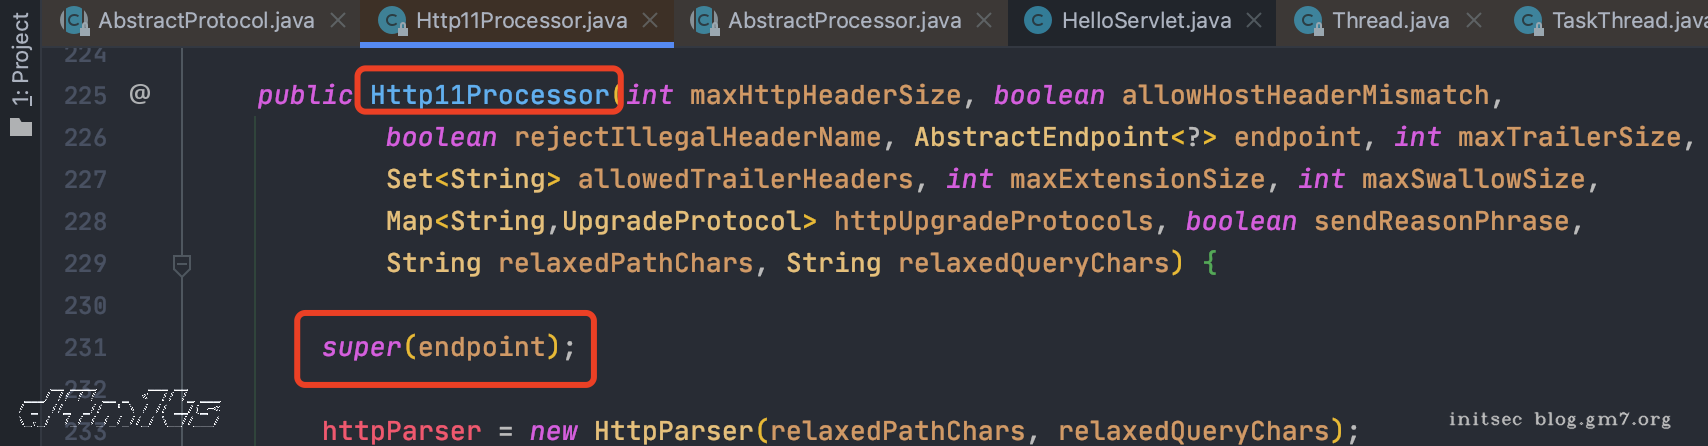This screenshot has height=446, width=1708.
Task: Close the HelloServlet.java tab
Action: [x=1254, y=20]
